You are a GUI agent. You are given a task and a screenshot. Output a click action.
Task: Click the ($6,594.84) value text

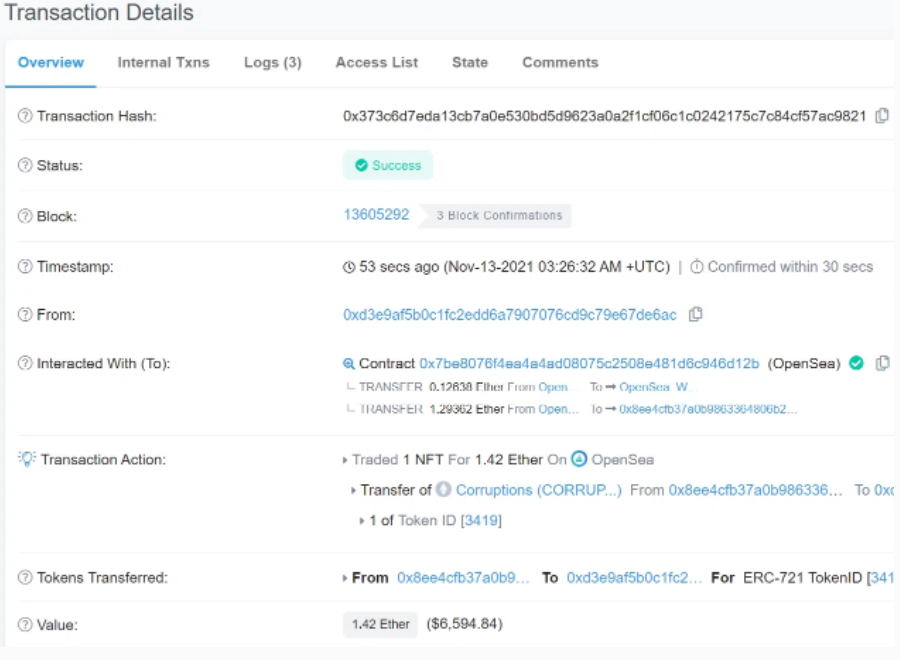point(464,624)
